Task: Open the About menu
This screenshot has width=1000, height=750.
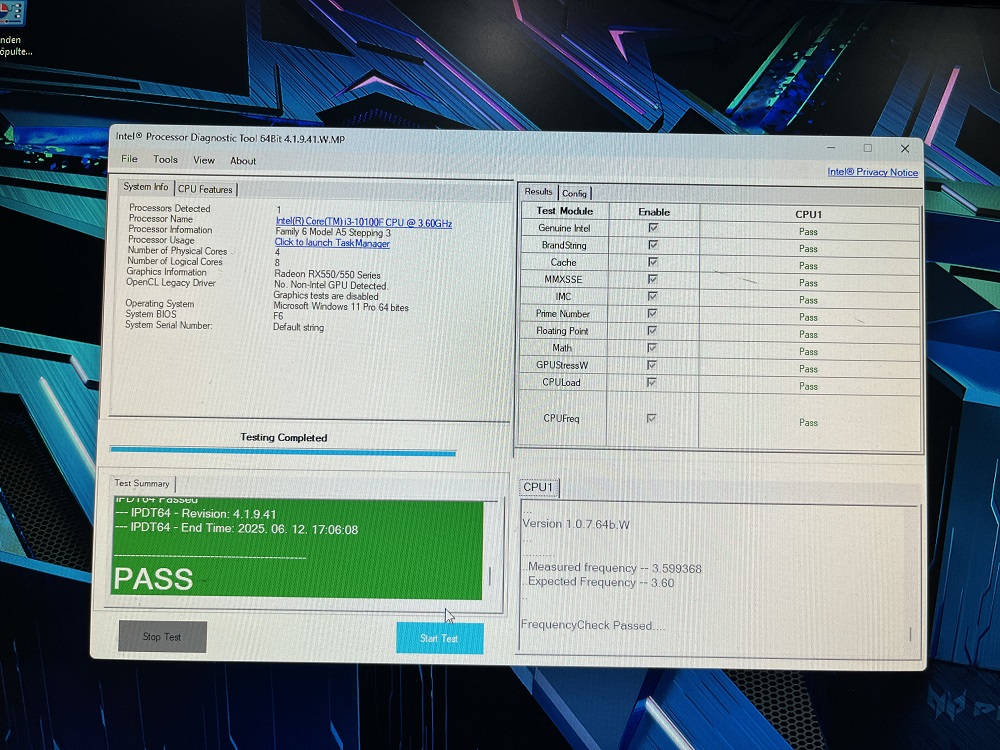Action: point(243,161)
